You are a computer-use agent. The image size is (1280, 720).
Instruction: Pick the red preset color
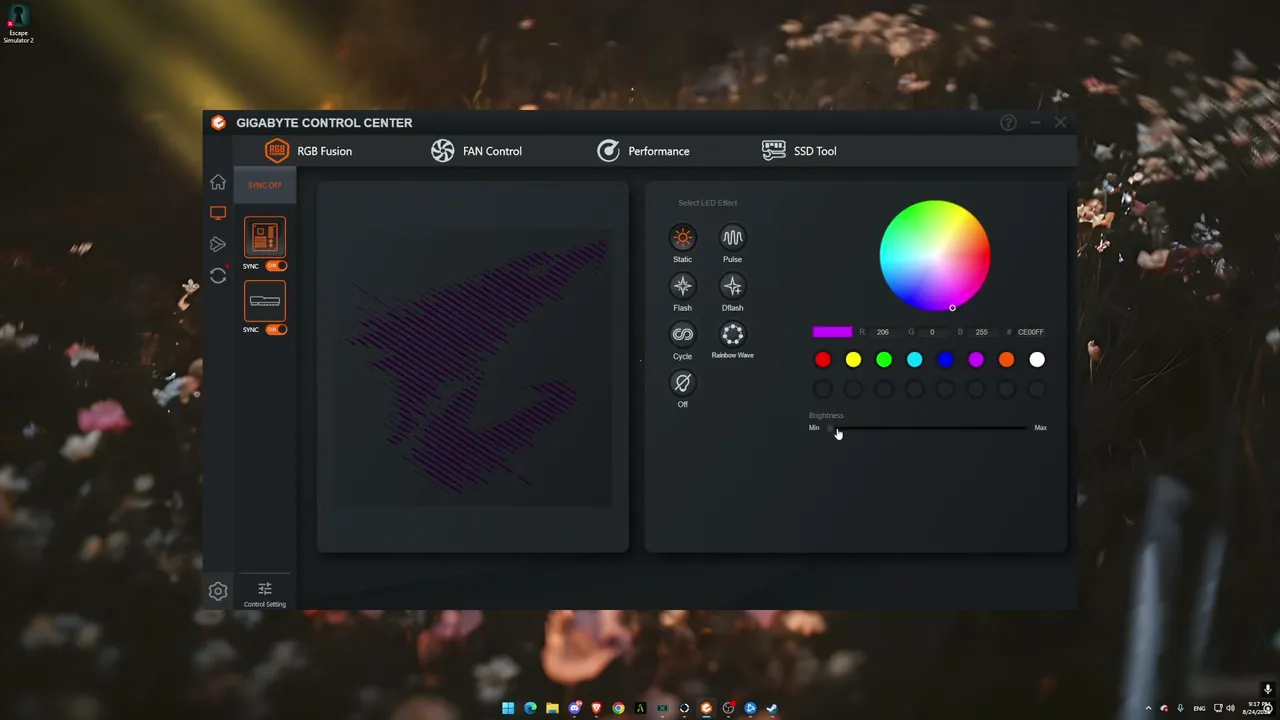[822, 360]
